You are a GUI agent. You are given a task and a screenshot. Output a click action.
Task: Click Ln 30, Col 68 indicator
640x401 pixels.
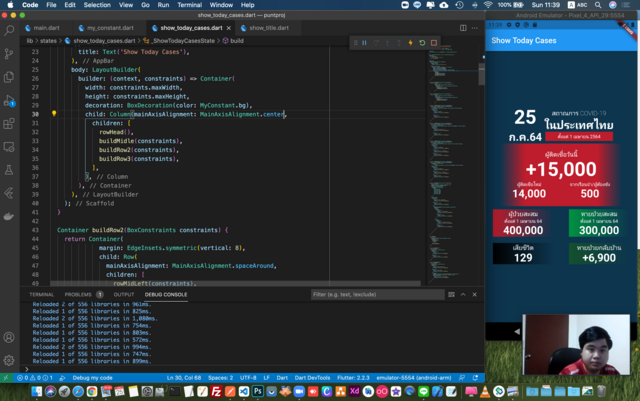coord(184,378)
